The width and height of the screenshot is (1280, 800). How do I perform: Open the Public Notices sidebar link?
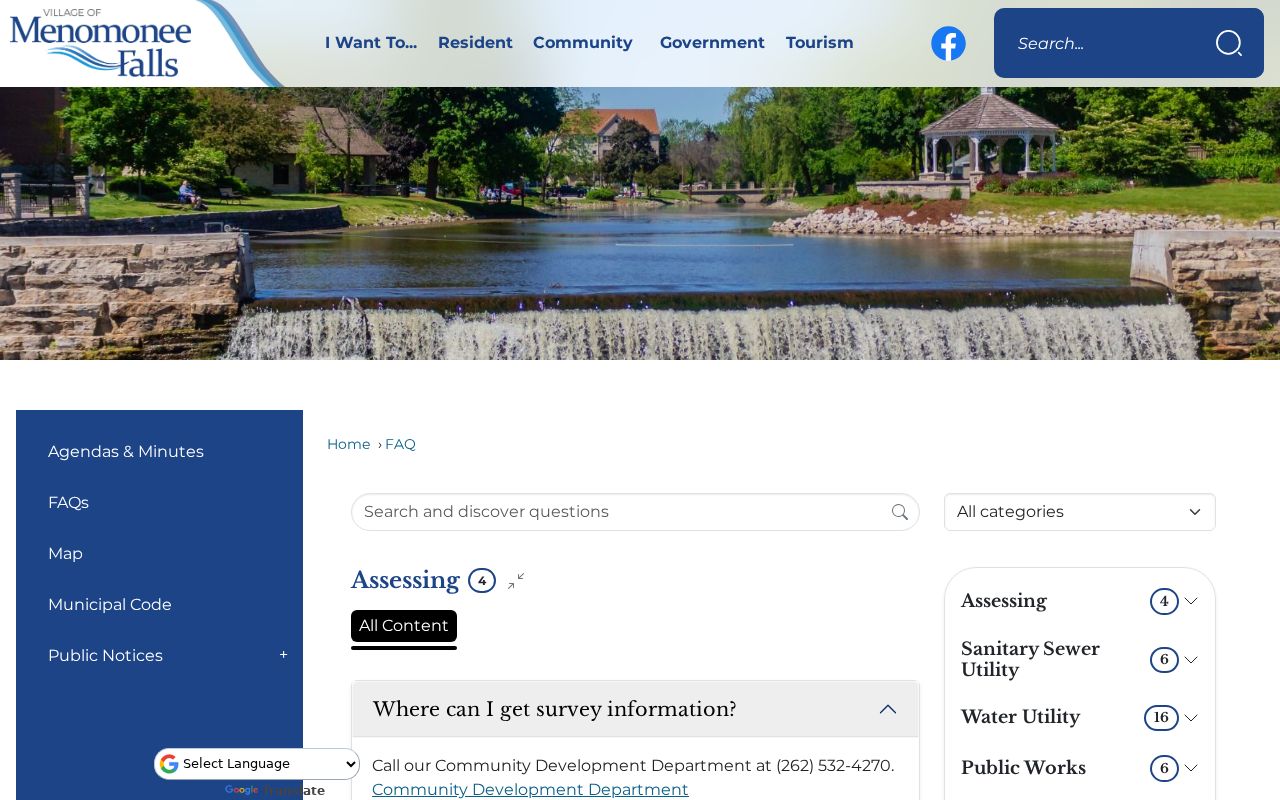tap(105, 656)
